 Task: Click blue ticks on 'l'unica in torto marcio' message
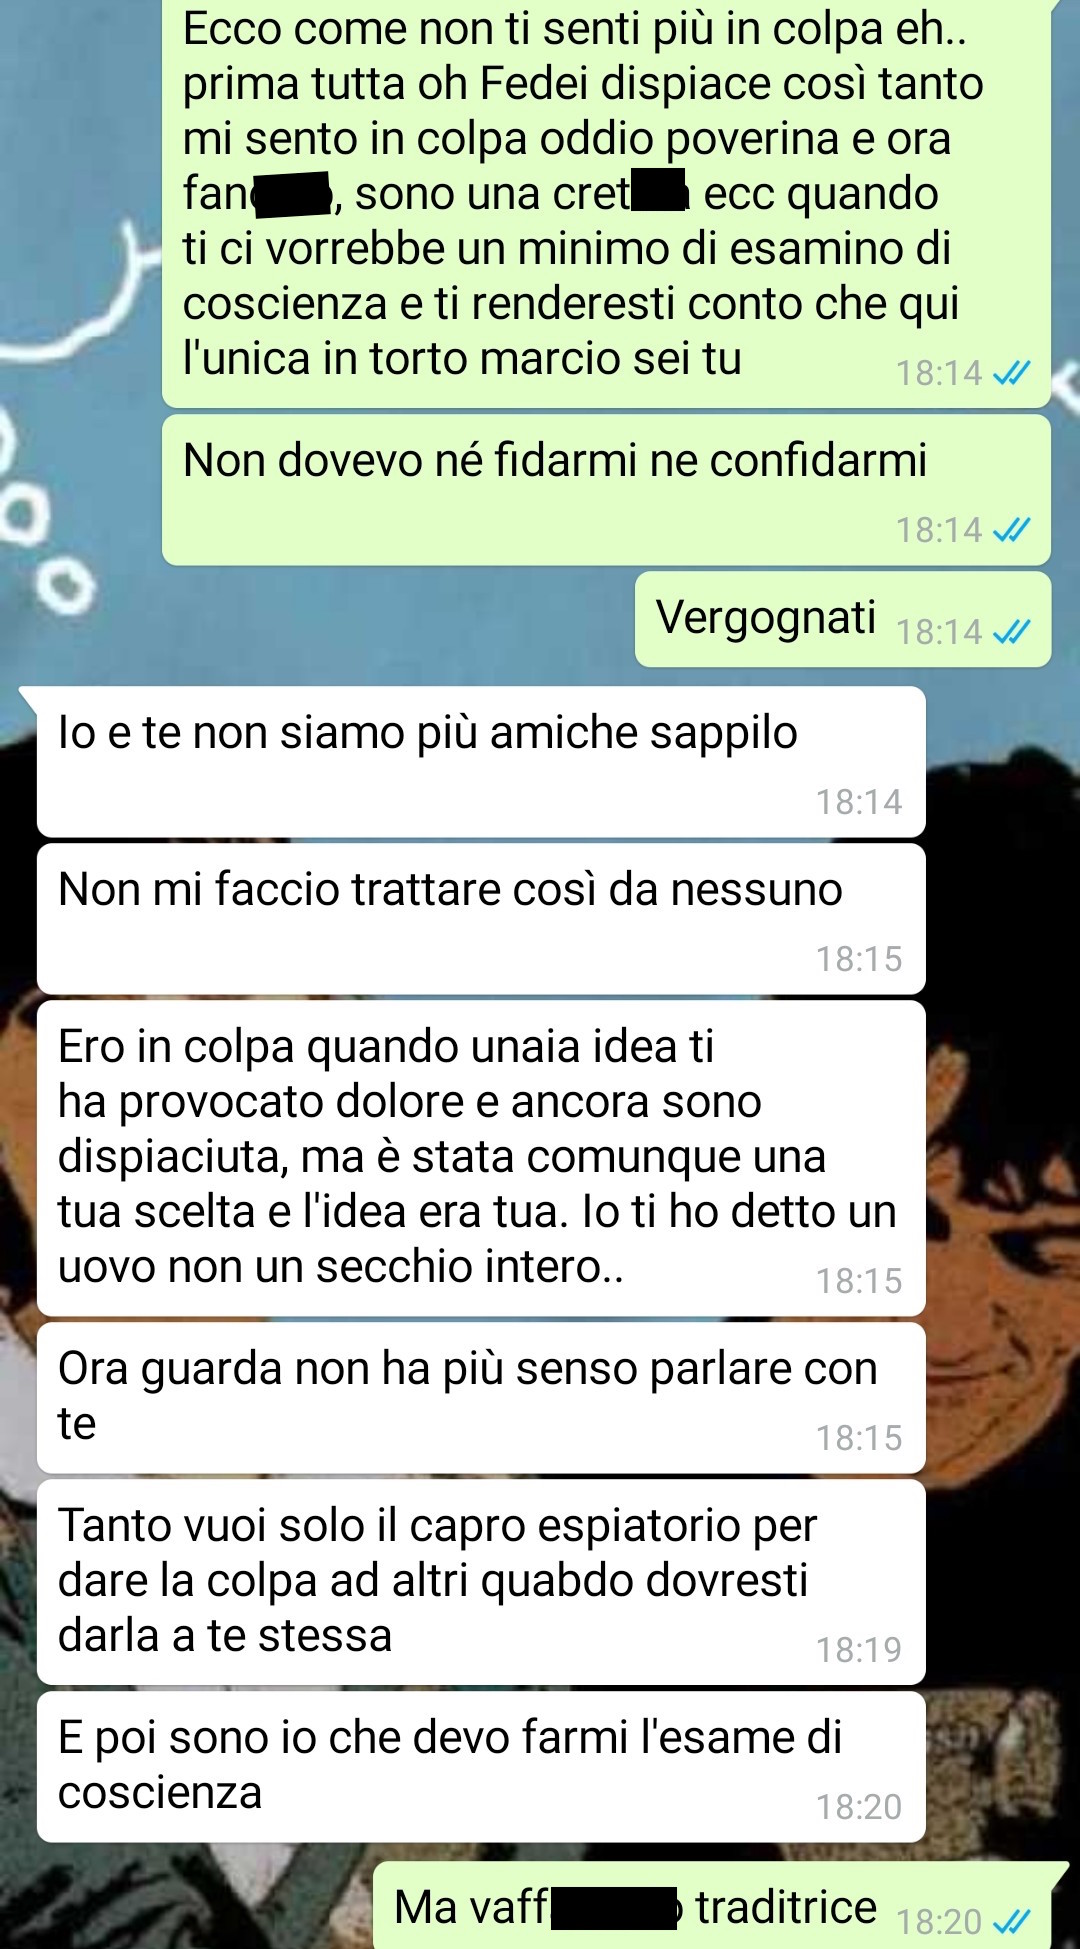[x=1011, y=373]
